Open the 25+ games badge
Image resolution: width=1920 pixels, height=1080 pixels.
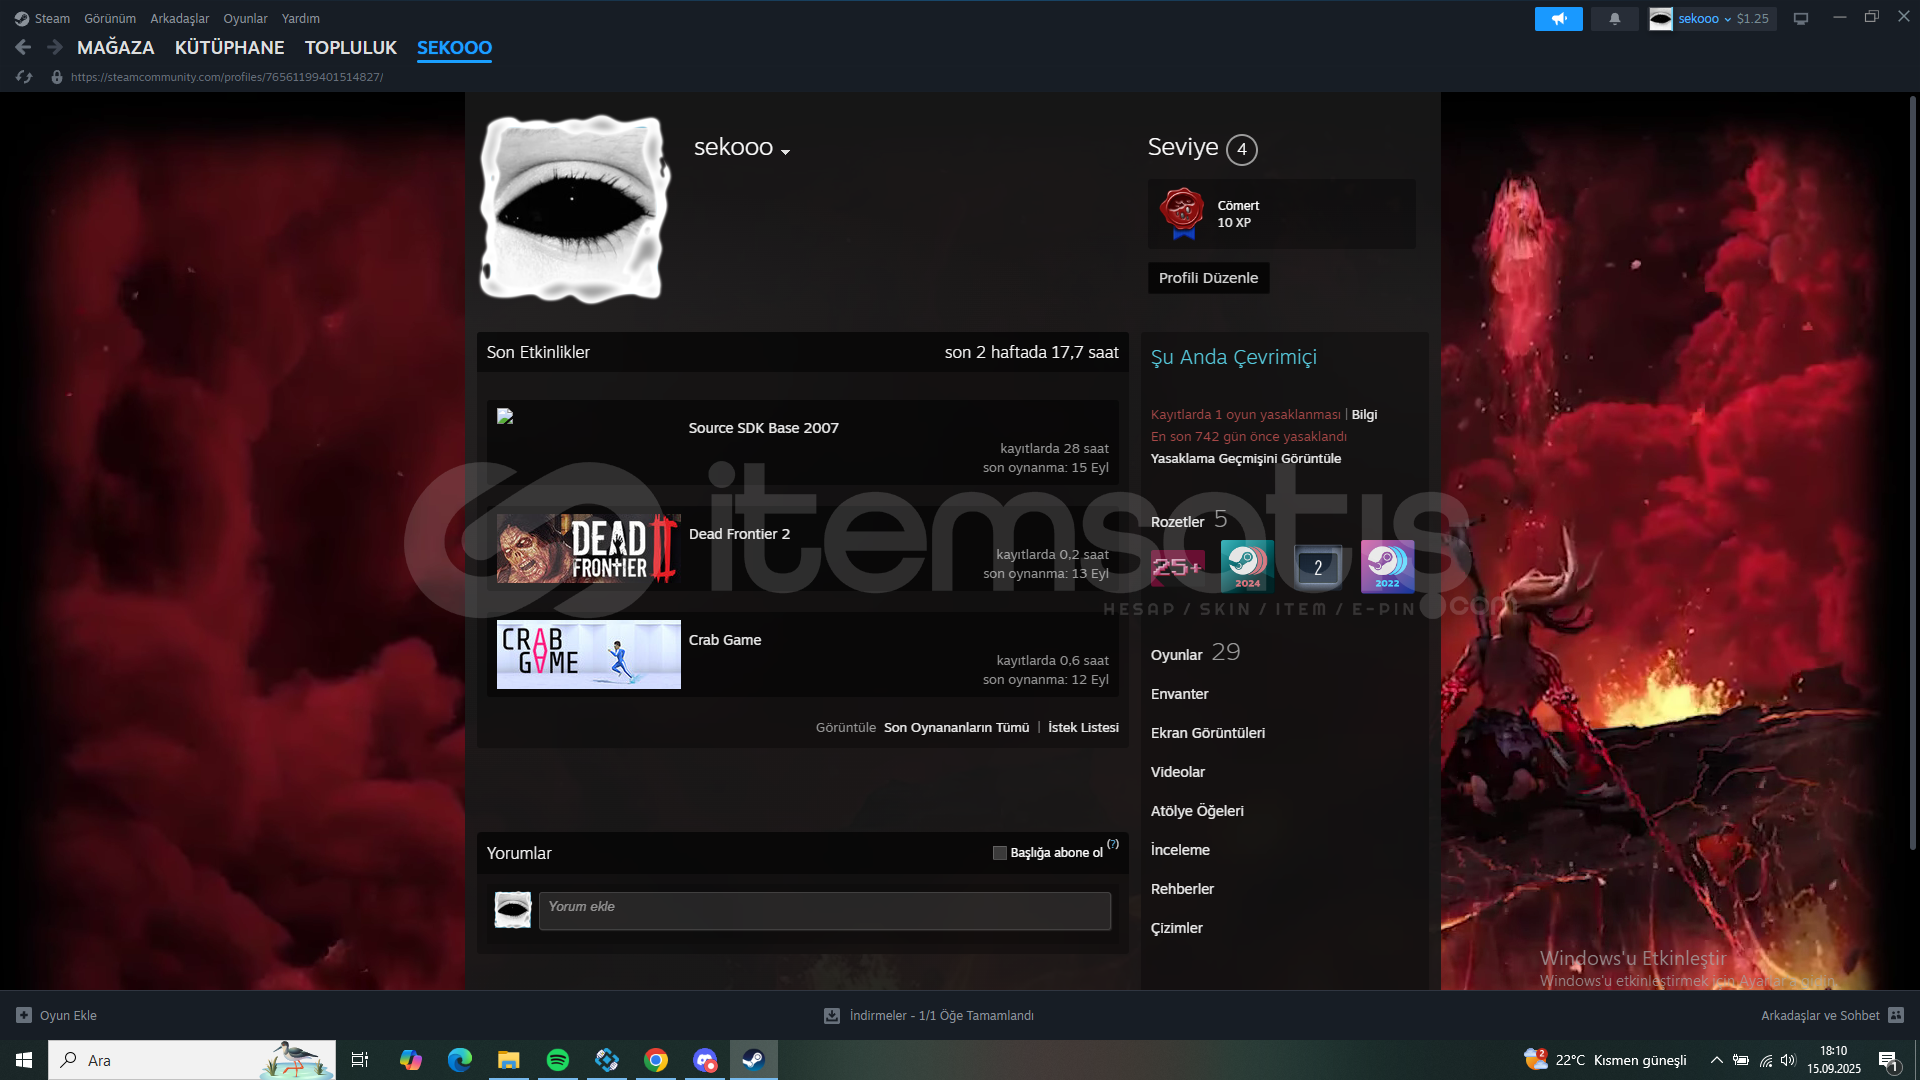pos(1177,567)
